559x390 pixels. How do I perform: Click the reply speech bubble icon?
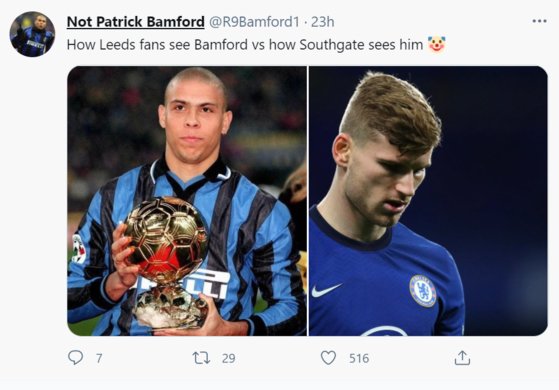(75, 358)
